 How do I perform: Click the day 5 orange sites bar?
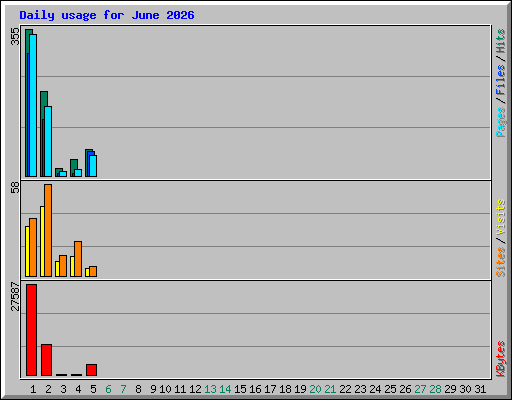[x=93, y=271]
